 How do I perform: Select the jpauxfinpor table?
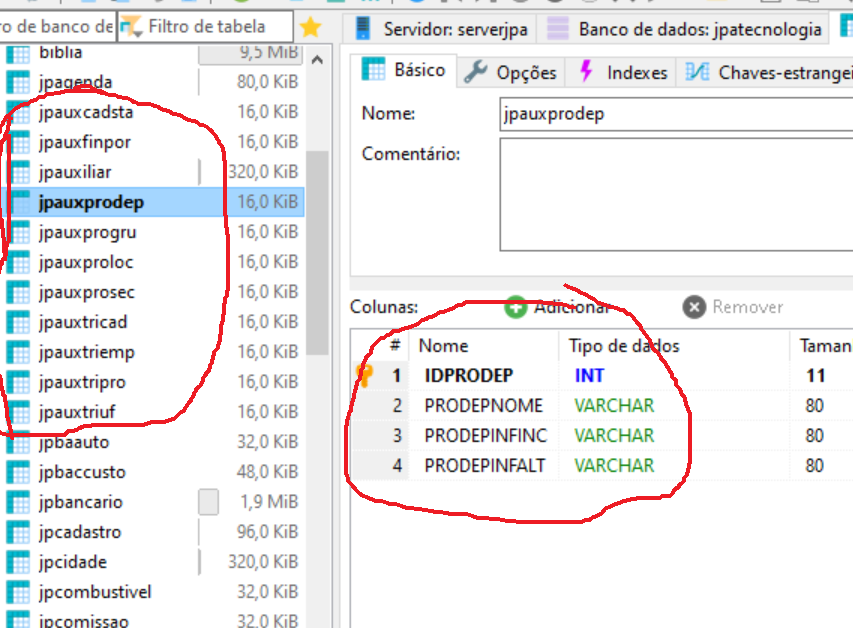point(85,142)
